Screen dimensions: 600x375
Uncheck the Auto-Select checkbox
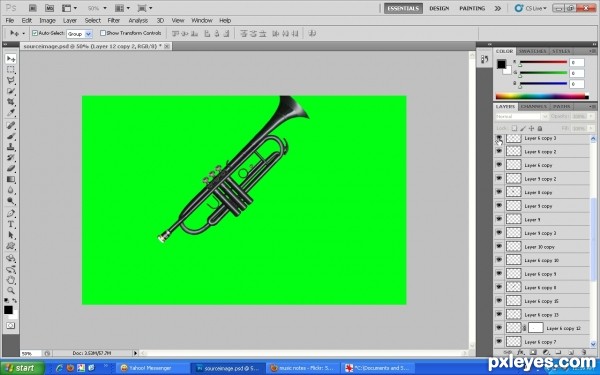[x=35, y=33]
